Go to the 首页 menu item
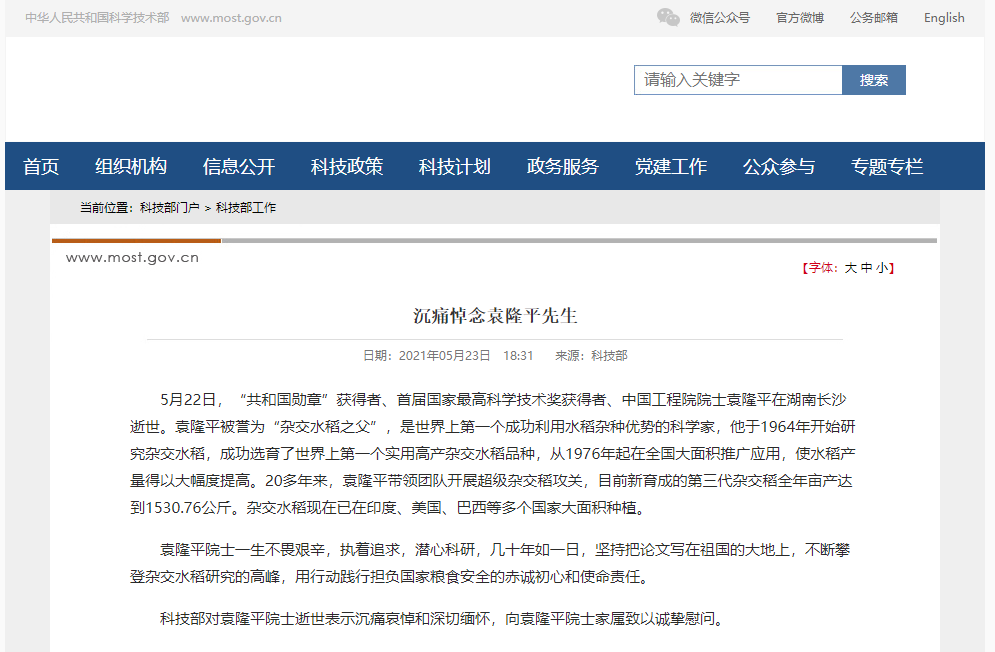The width and height of the screenshot is (995, 652). 41,166
